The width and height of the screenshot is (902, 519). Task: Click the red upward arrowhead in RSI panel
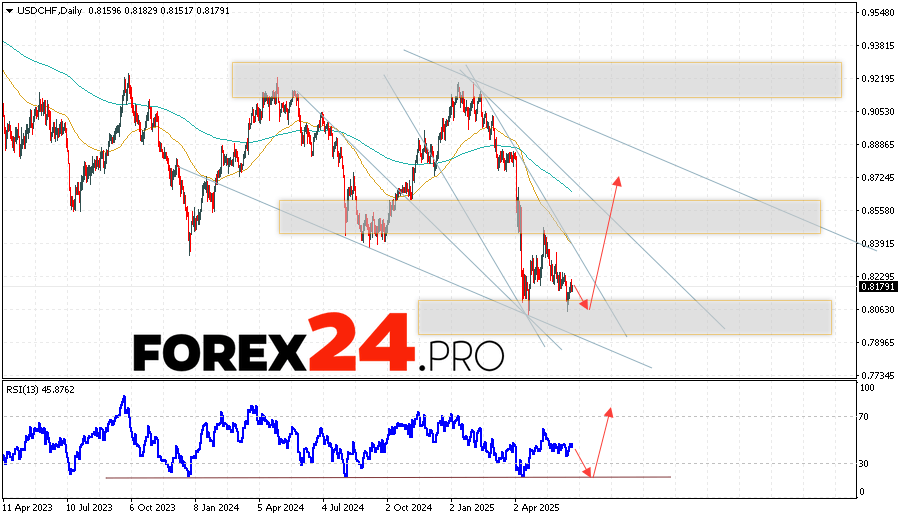tap(608, 411)
